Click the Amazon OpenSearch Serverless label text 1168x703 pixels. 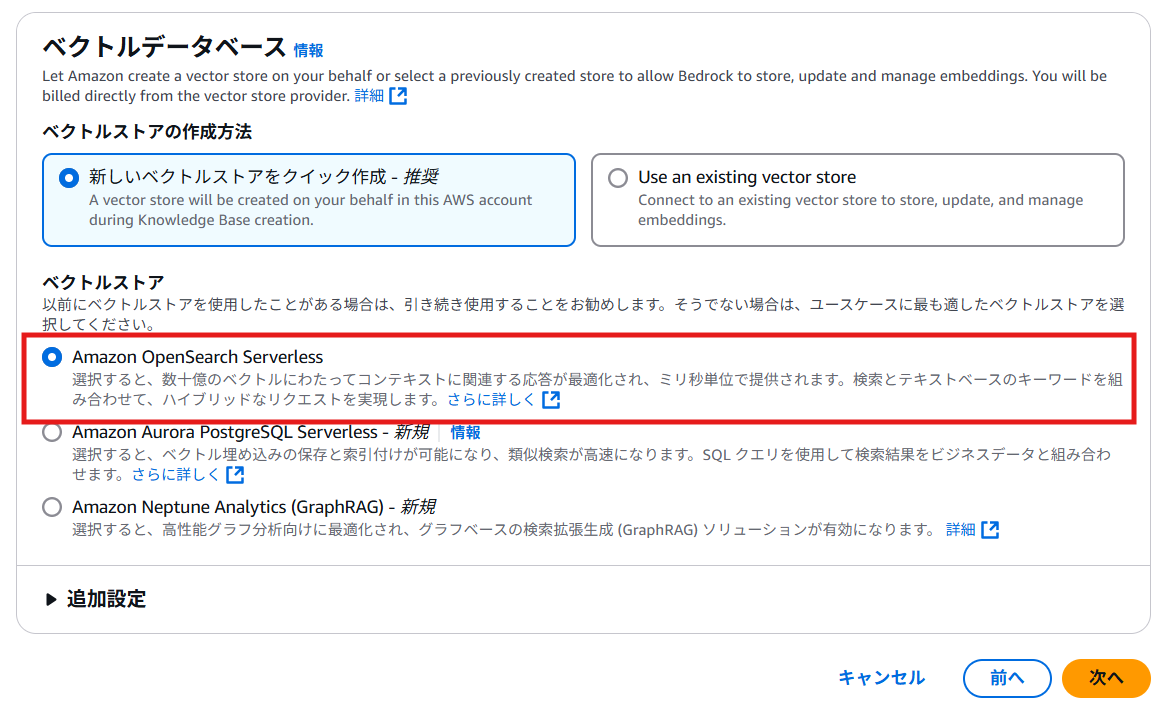[x=197, y=357]
